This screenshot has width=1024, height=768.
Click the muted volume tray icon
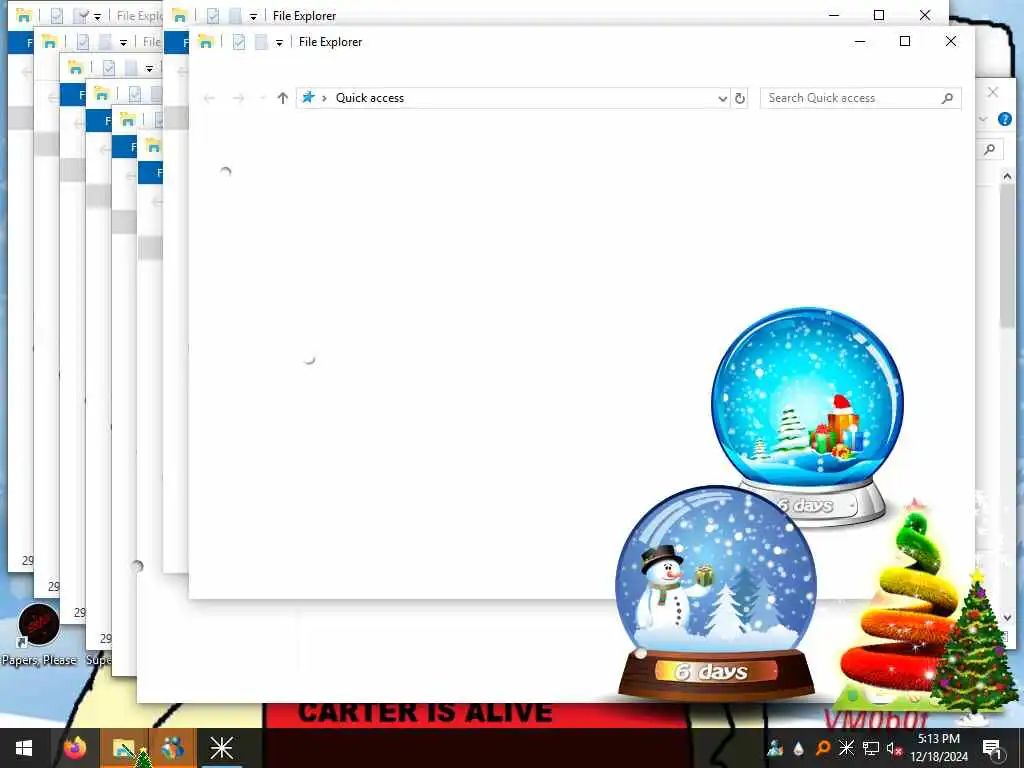[x=894, y=748]
